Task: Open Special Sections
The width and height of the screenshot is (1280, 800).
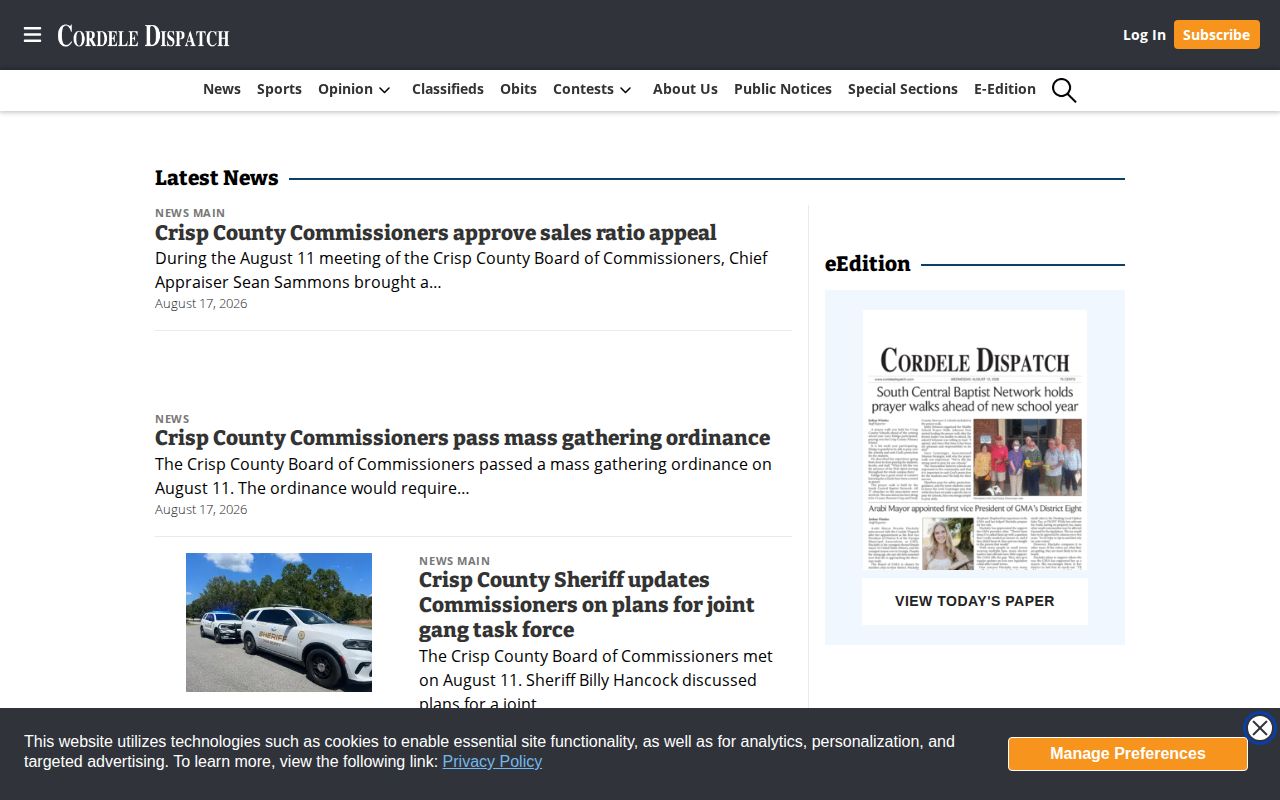Action: pyautogui.click(x=903, y=89)
